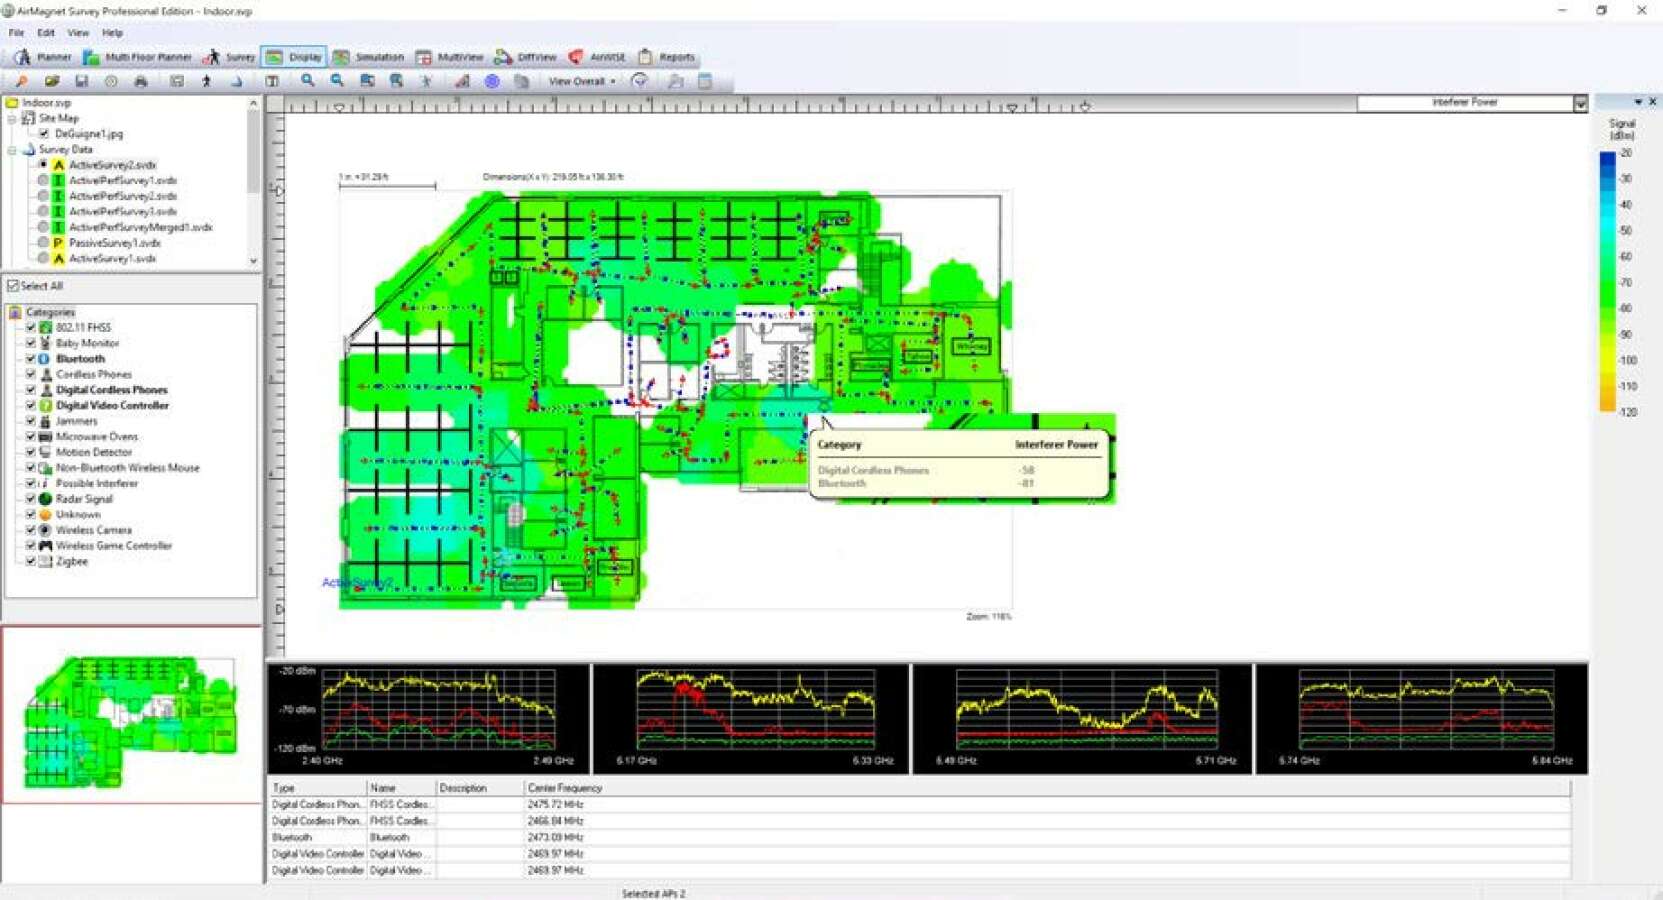This screenshot has width=1663, height=900.
Task: Click the Survey walking man icon
Action: pyautogui.click(x=211, y=57)
